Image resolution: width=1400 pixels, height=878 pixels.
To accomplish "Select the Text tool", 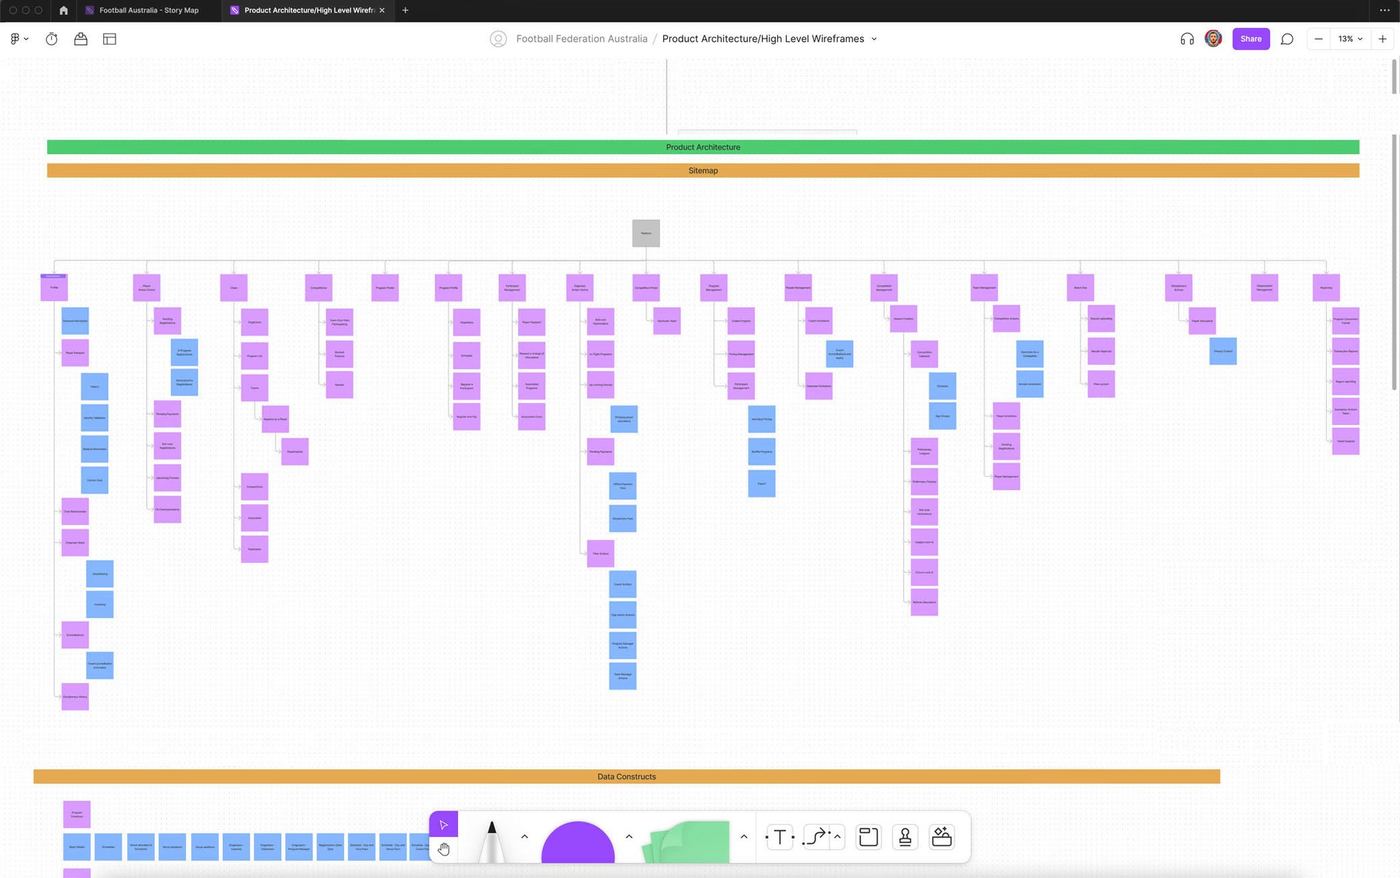I will [x=780, y=837].
